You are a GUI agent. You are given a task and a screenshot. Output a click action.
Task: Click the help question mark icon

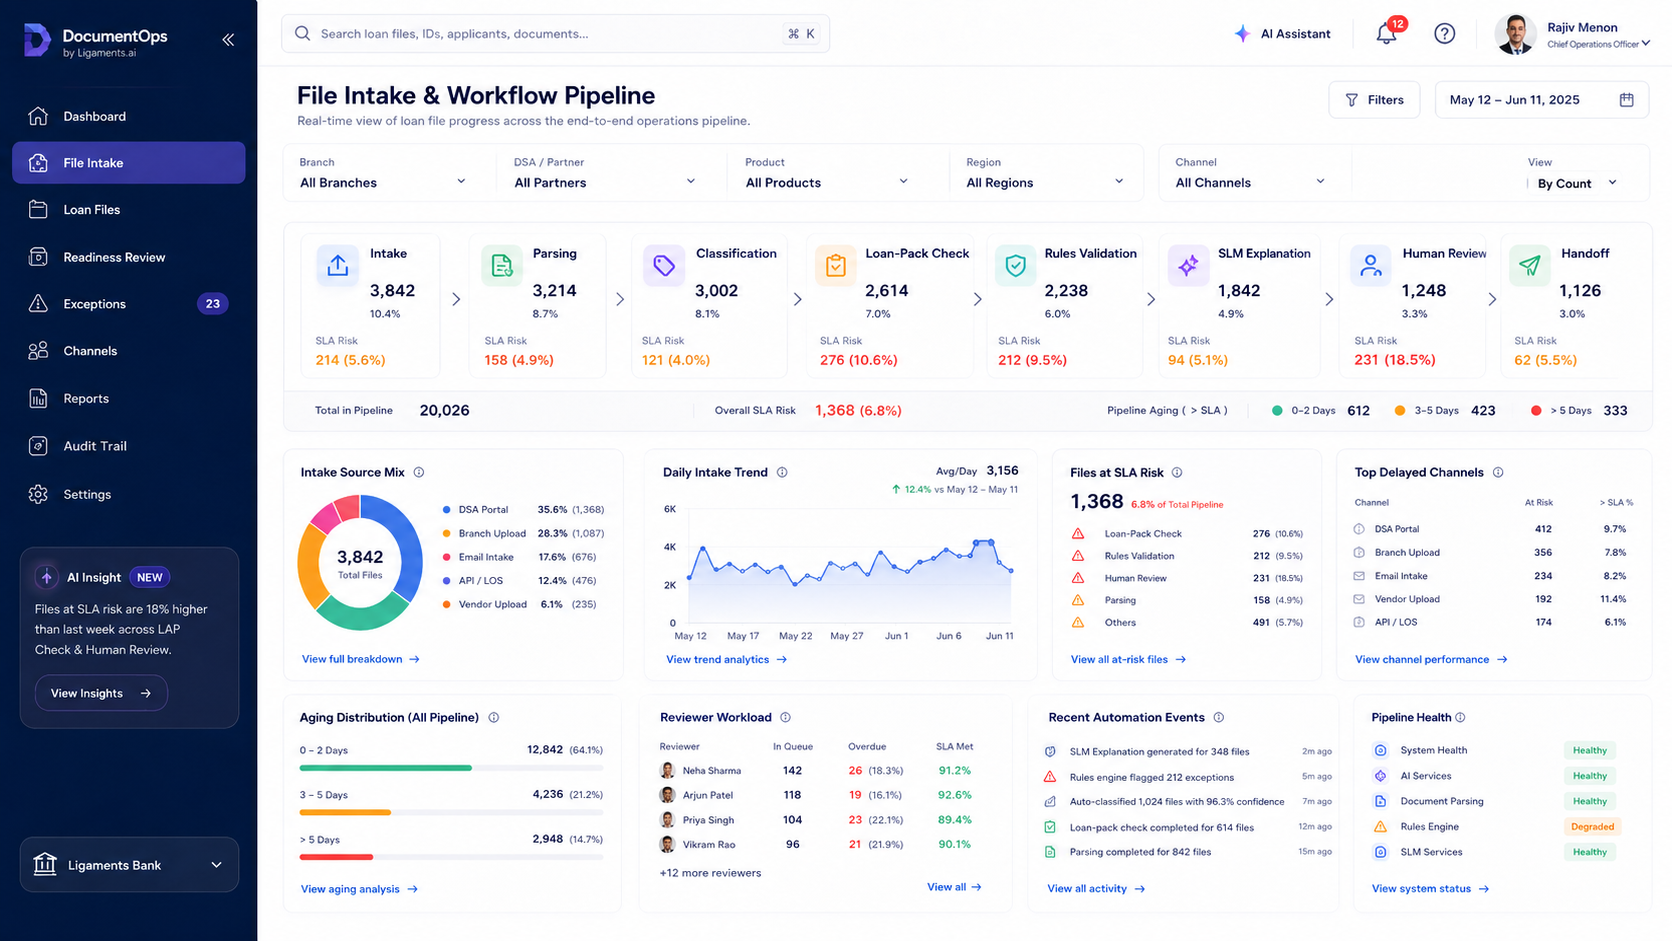(1444, 34)
